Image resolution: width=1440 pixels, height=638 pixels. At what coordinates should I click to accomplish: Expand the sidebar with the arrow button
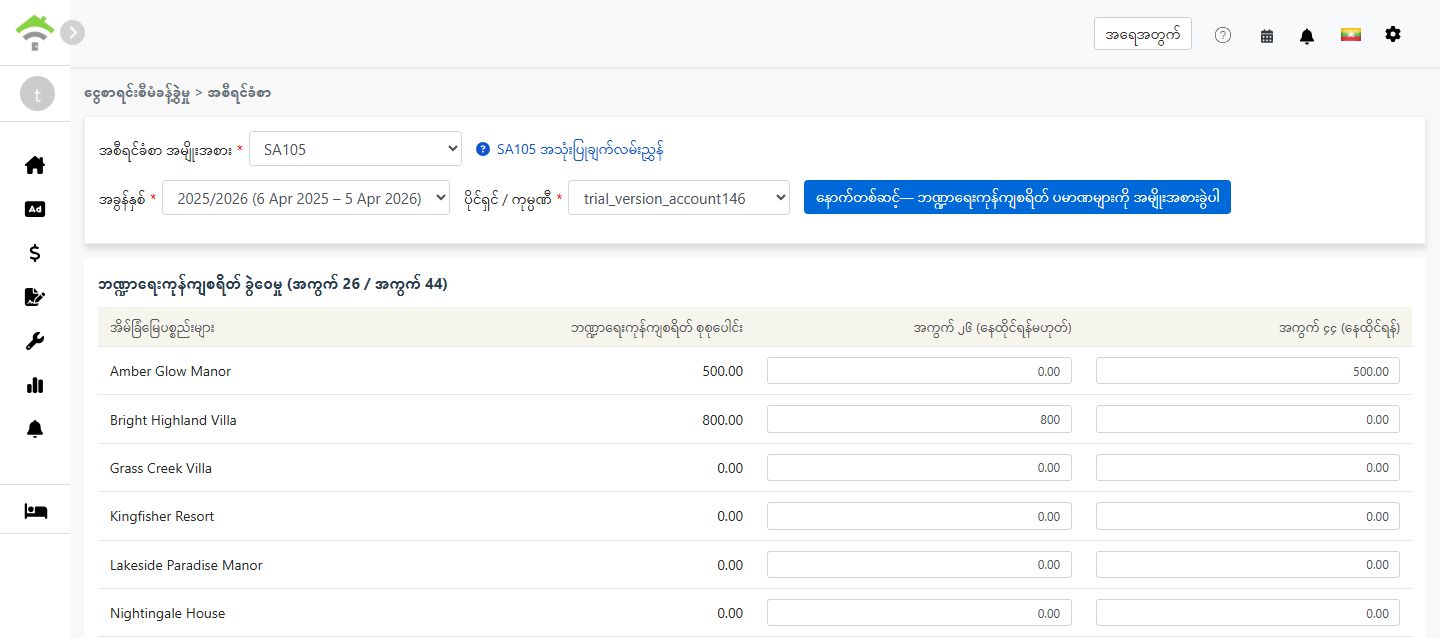[72, 32]
